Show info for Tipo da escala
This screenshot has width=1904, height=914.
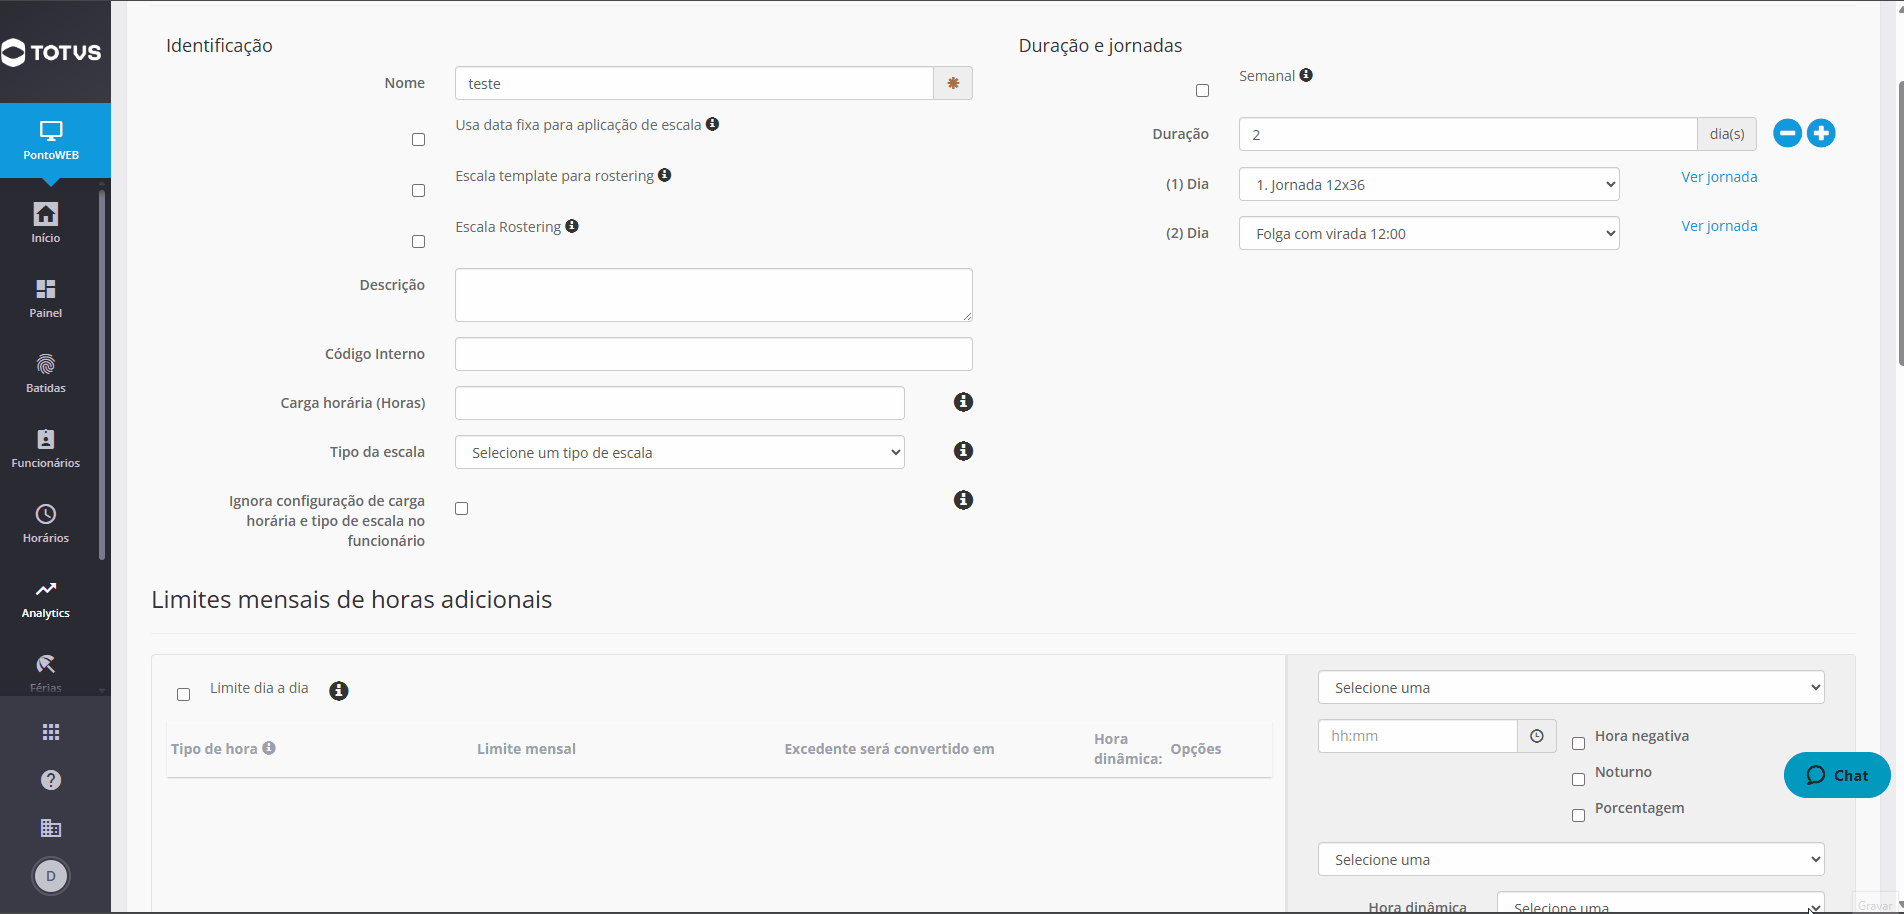pos(963,451)
